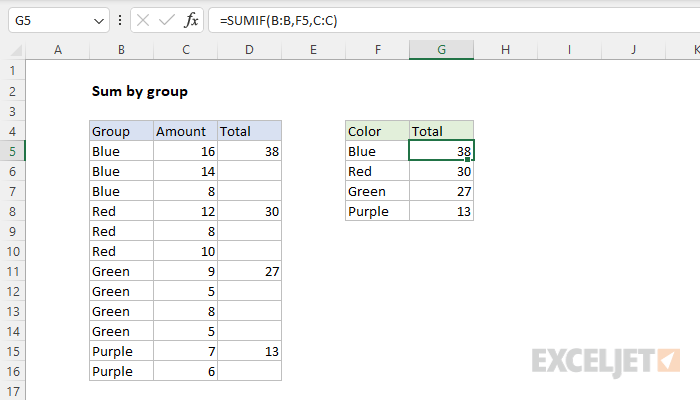This screenshot has height=400, width=700.
Task: Select column E header
Action: pyautogui.click(x=313, y=50)
